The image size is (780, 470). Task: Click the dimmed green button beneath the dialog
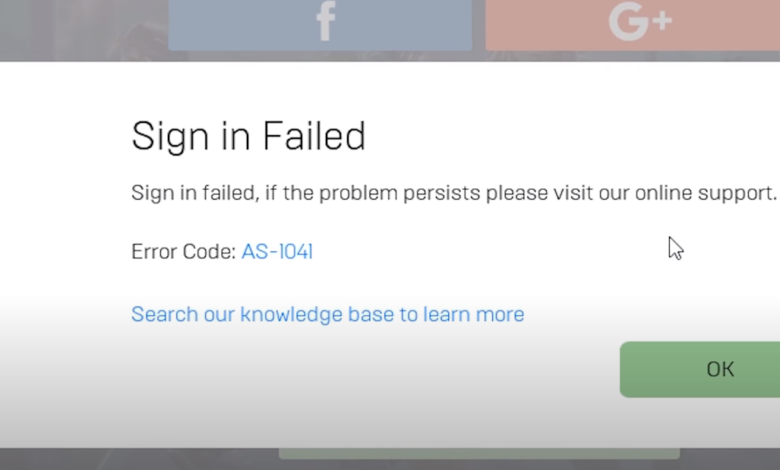tap(478, 453)
